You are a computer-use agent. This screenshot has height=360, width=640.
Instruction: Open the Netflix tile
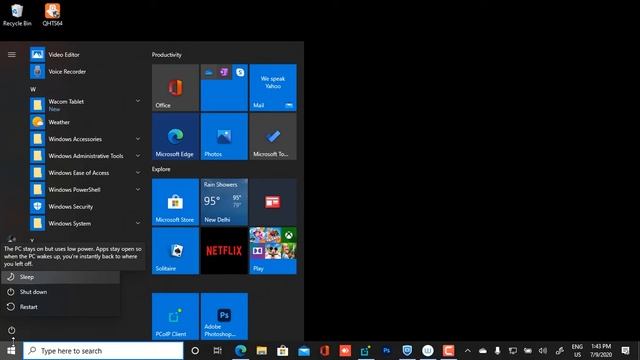pyautogui.click(x=224, y=251)
